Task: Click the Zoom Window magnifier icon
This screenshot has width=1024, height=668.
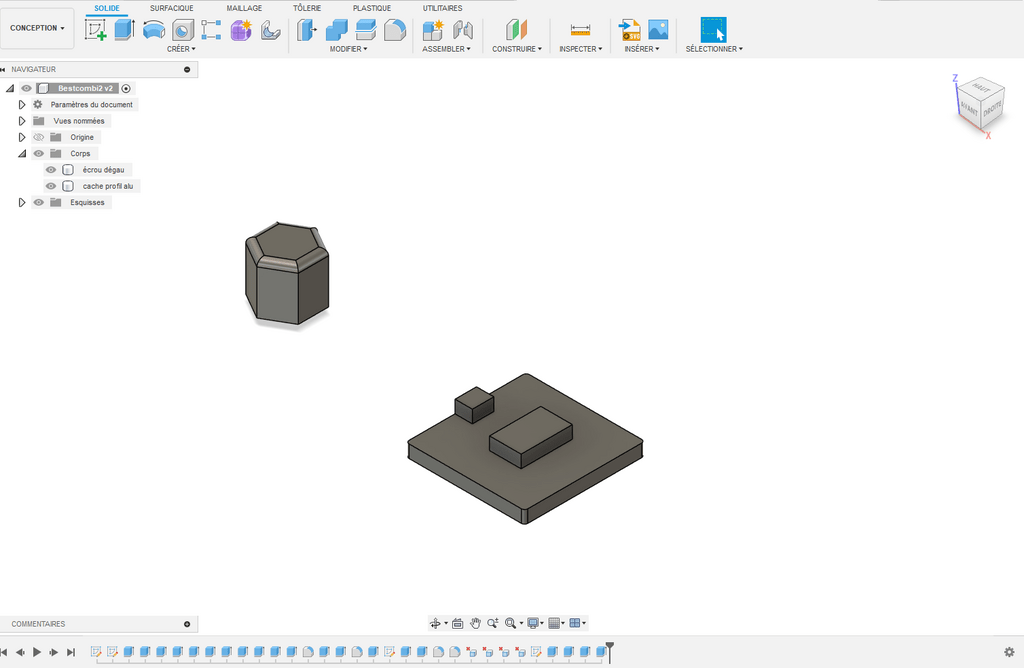Action: pos(511,624)
